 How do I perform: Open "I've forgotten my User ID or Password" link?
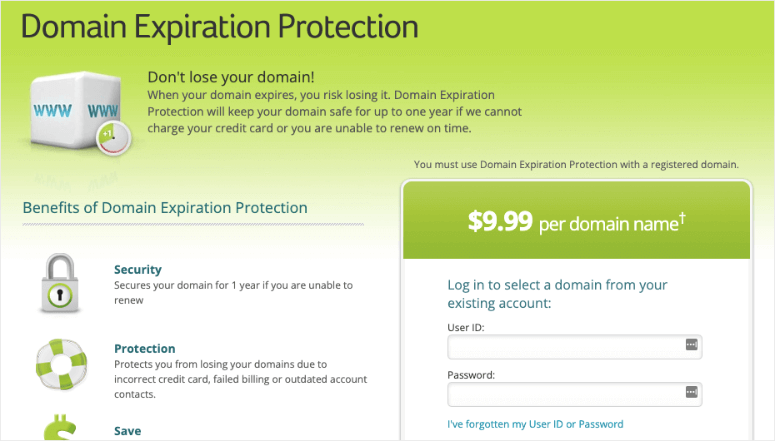535,424
